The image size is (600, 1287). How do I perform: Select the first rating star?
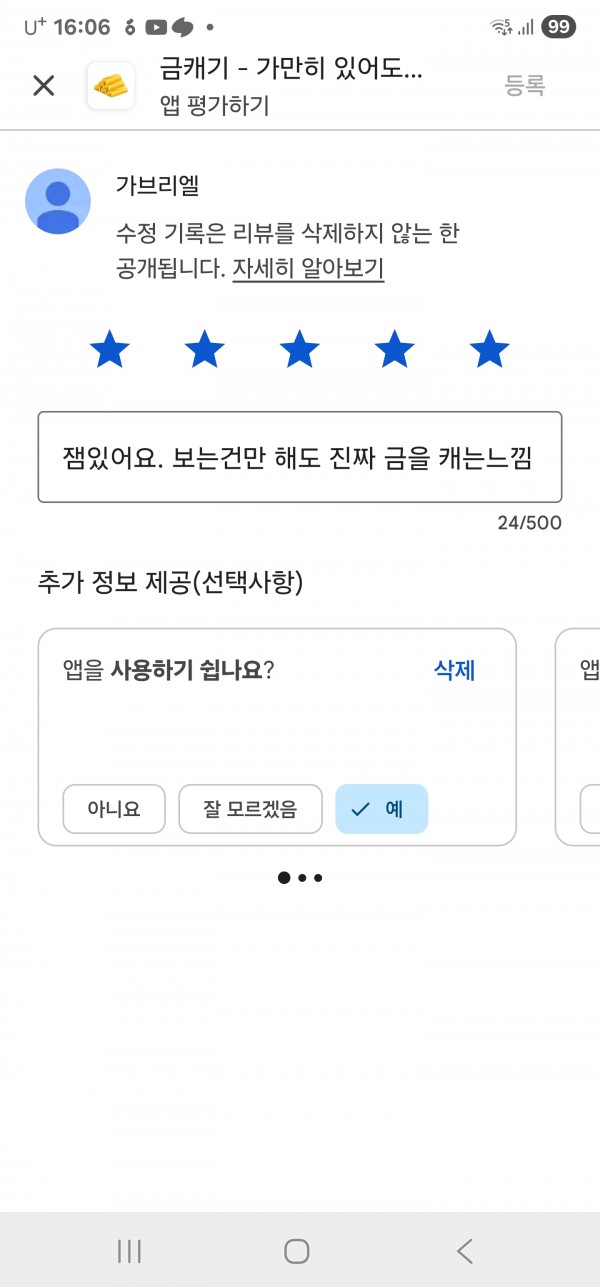point(110,350)
